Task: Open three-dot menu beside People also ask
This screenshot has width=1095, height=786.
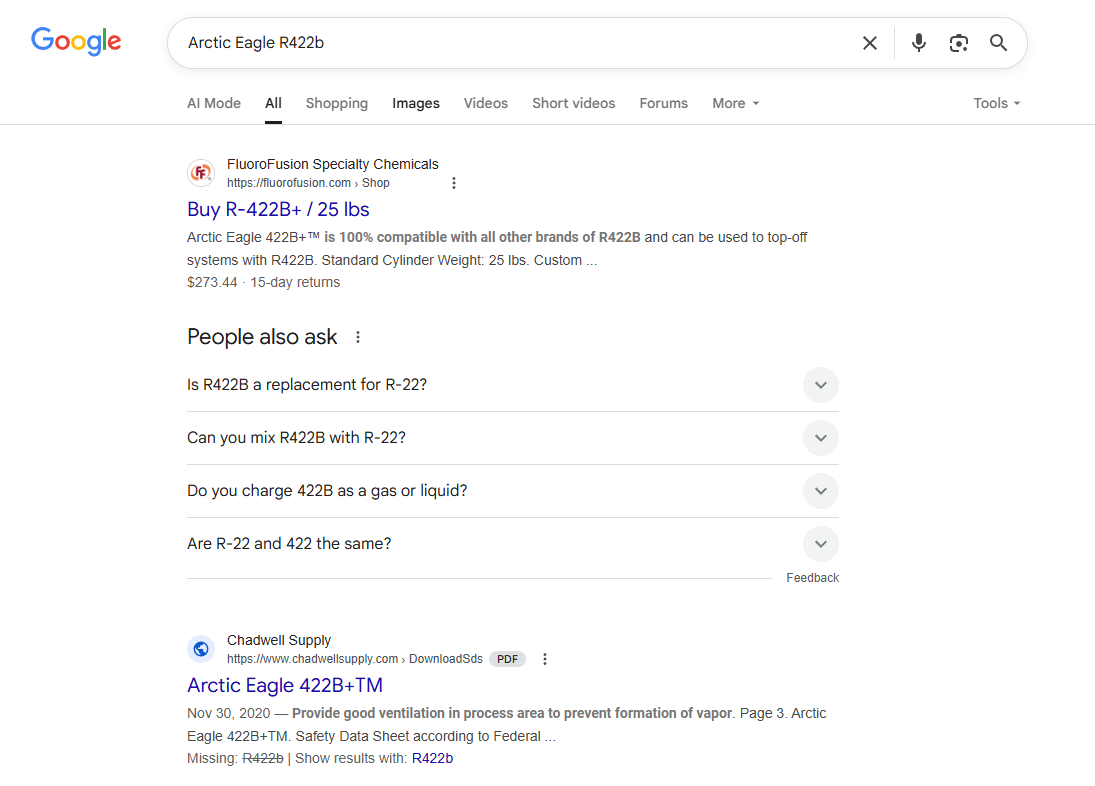Action: click(x=358, y=337)
